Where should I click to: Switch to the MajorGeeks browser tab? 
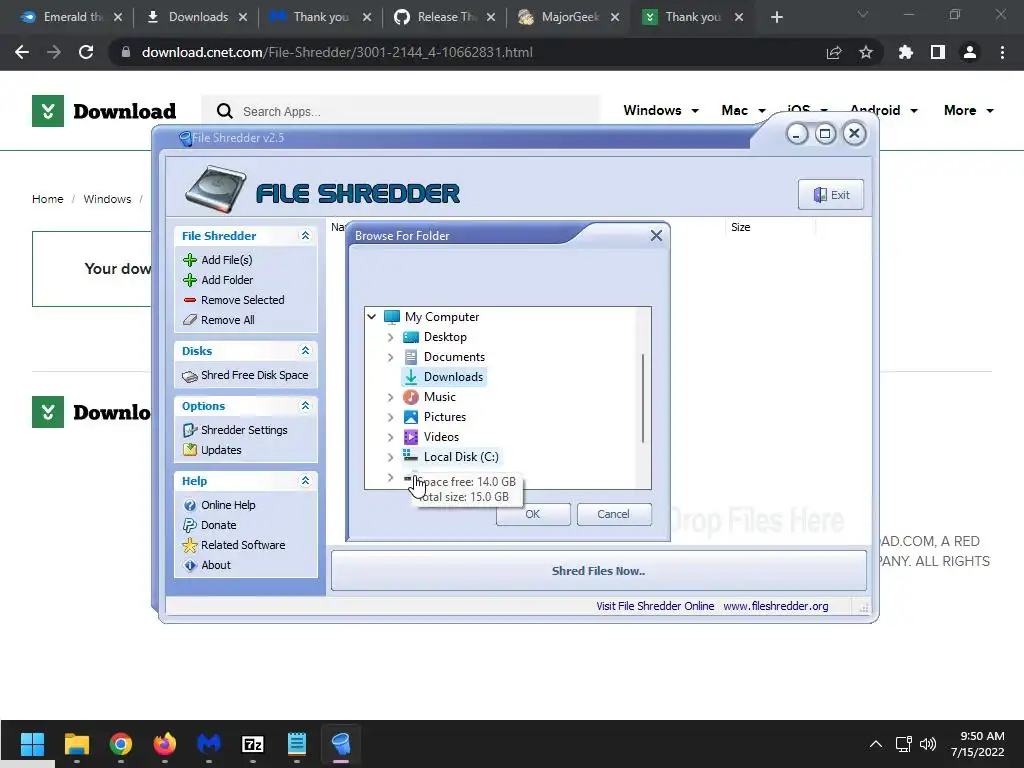click(569, 17)
